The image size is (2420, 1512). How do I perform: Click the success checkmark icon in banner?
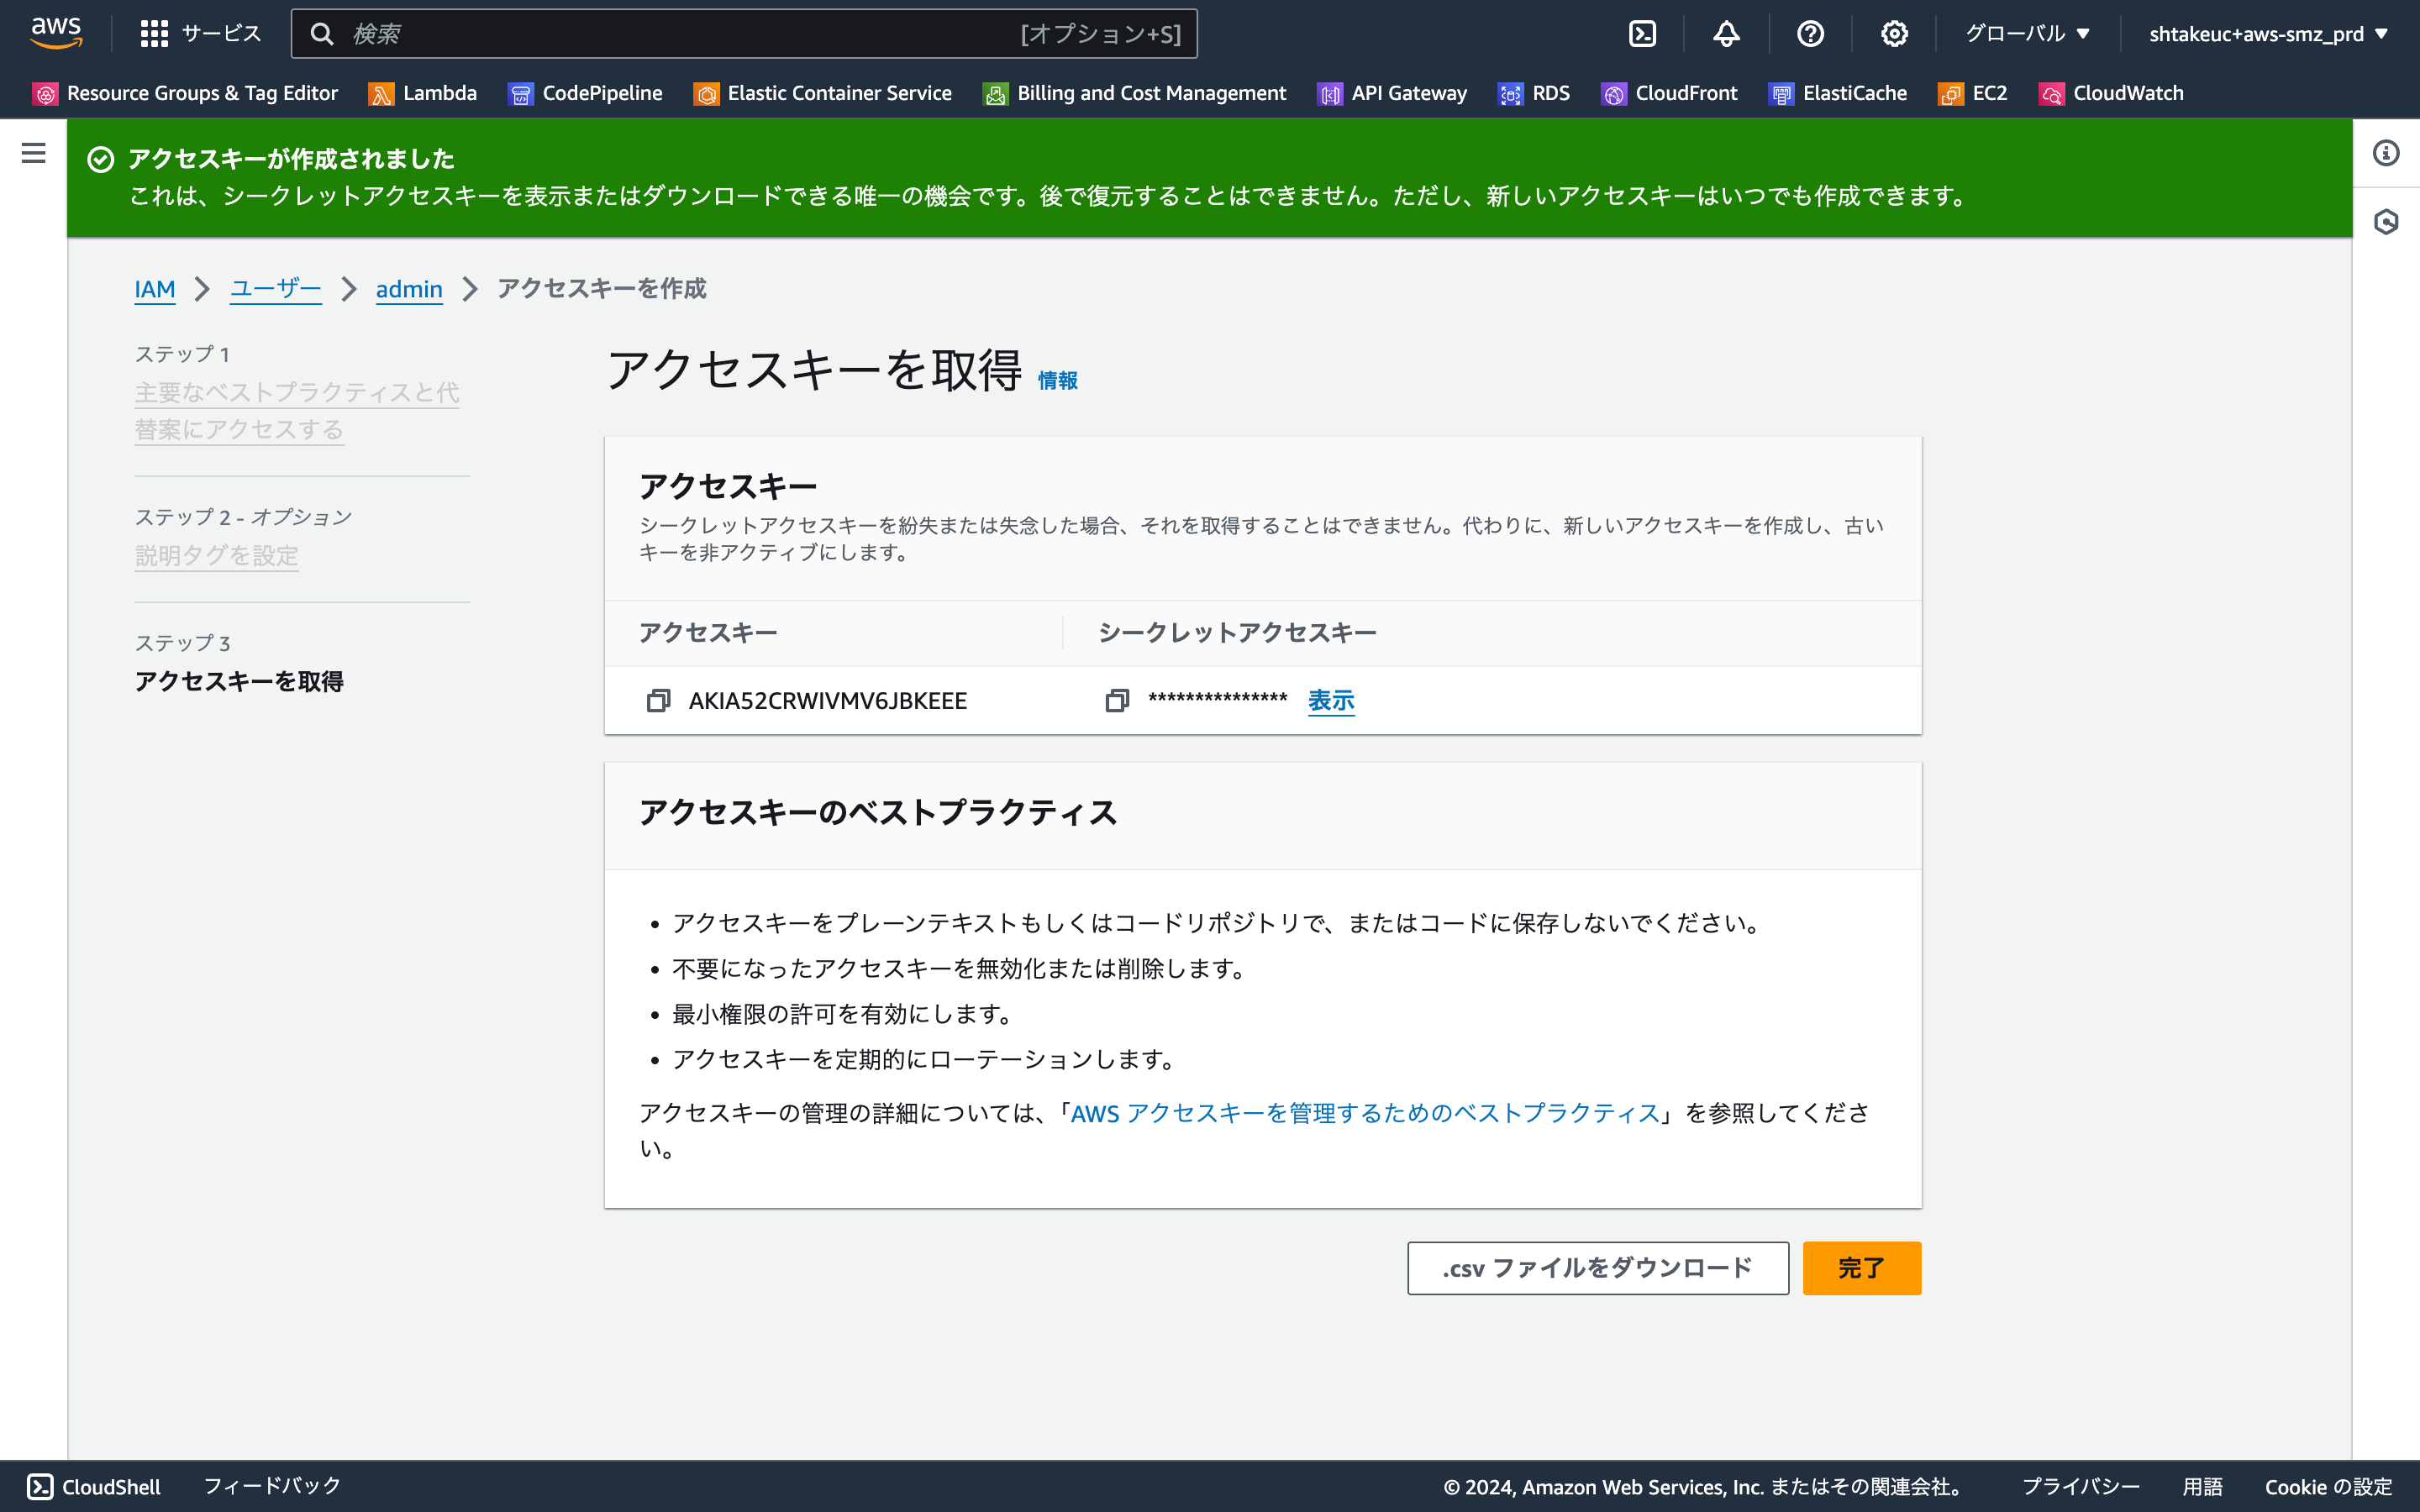coord(100,159)
